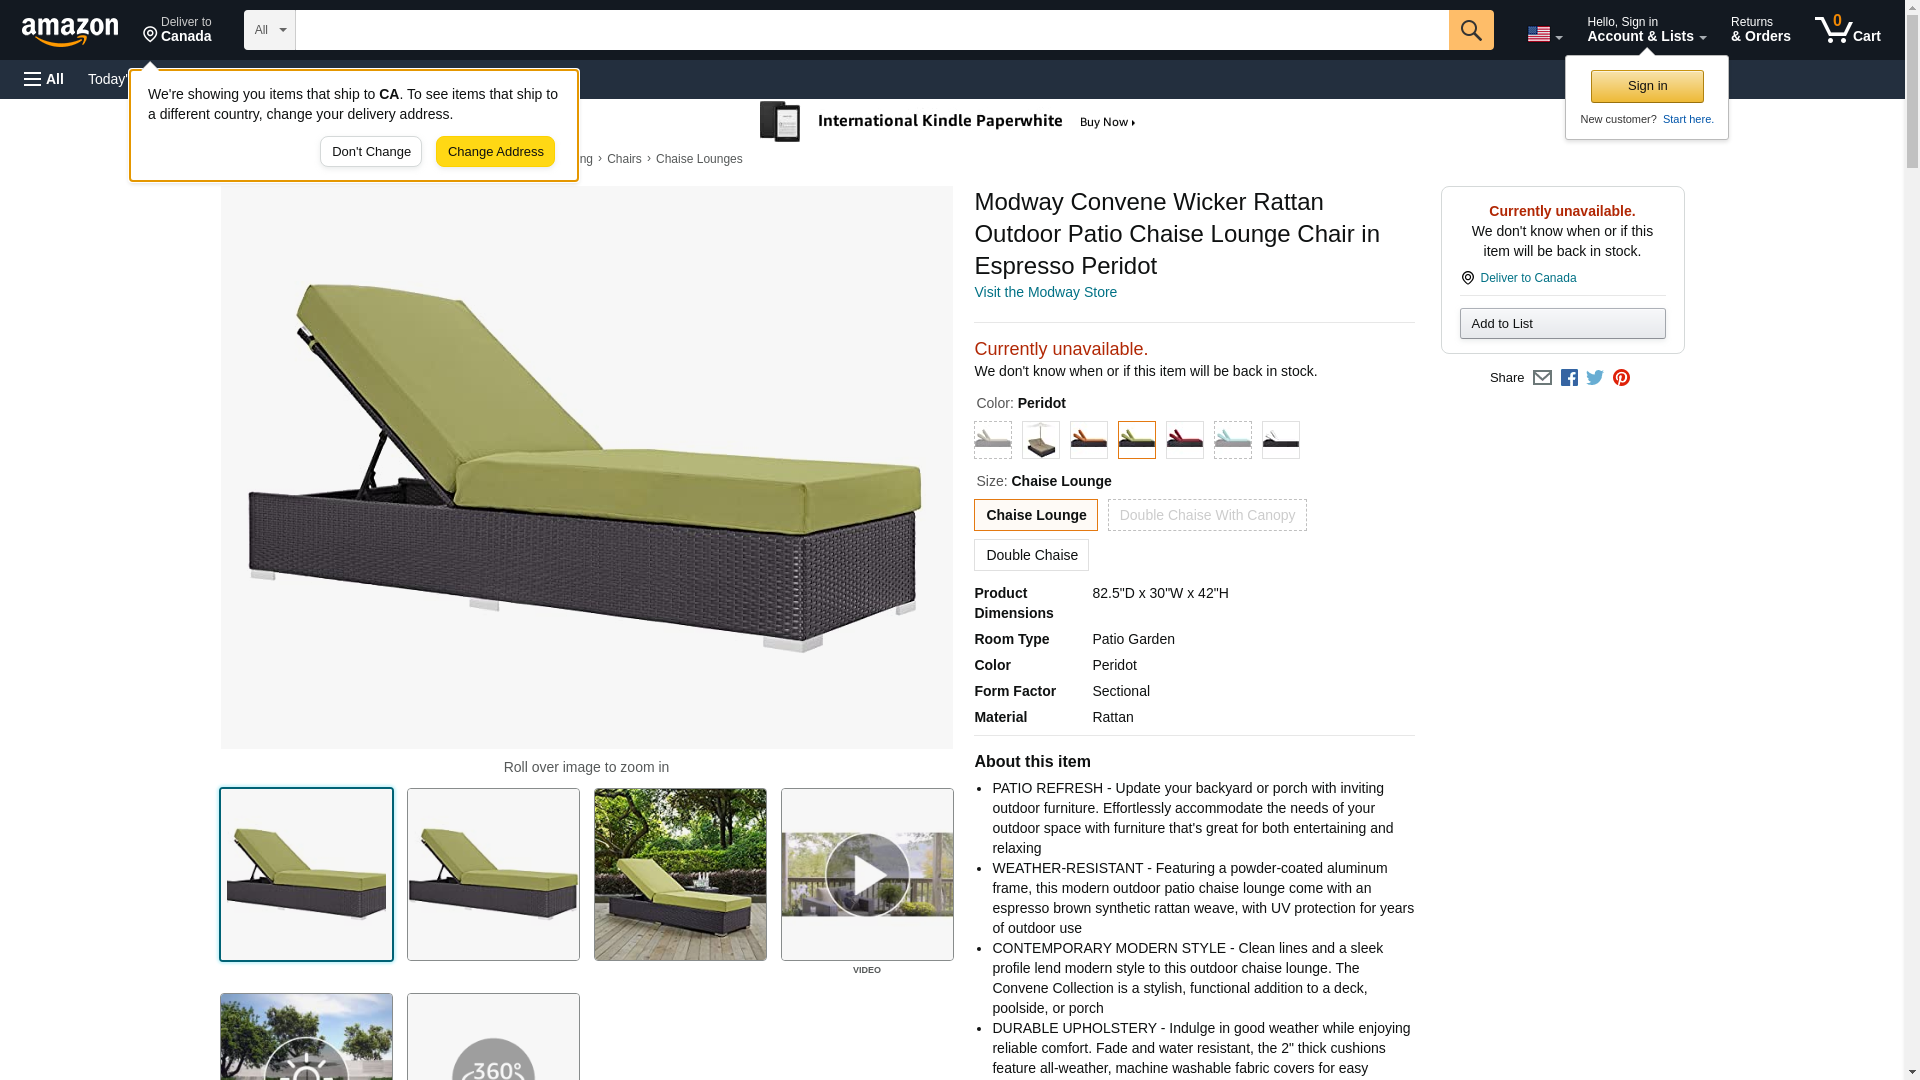Share via email envelope icon

pyautogui.click(x=1542, y=378)
